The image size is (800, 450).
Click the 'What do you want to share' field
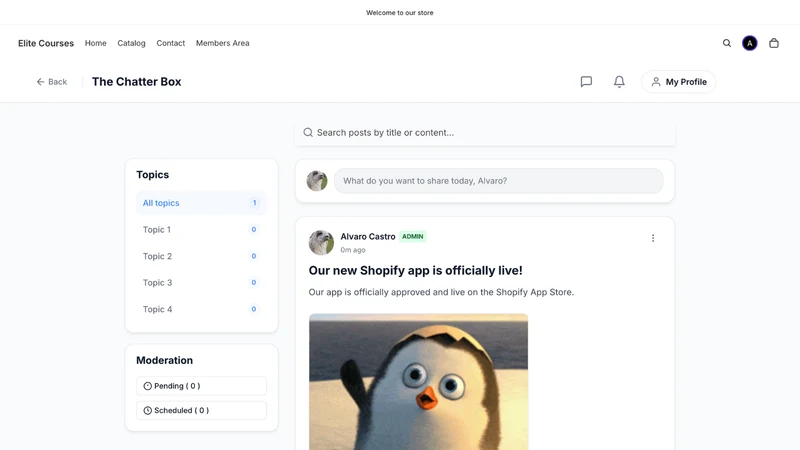498,181
